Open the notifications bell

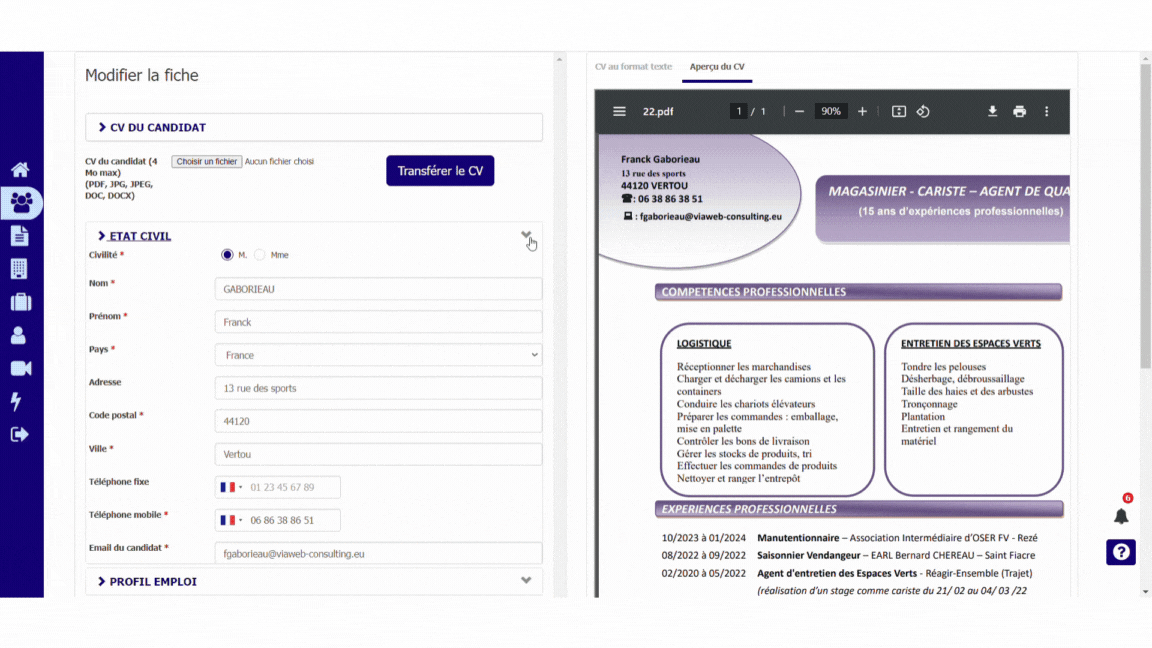pos(1121,516)
